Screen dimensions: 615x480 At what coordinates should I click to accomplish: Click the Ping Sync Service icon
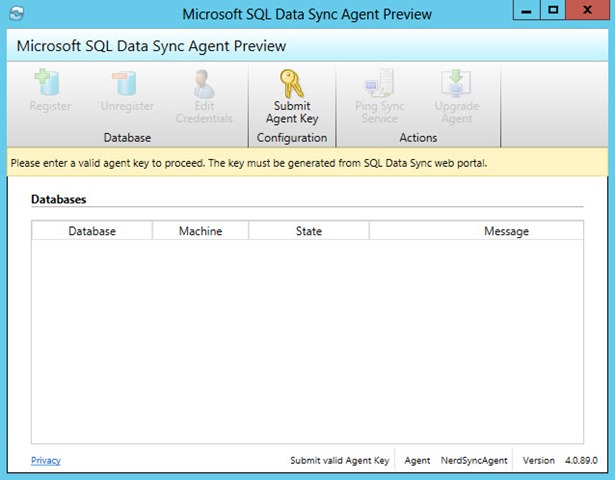378,83
